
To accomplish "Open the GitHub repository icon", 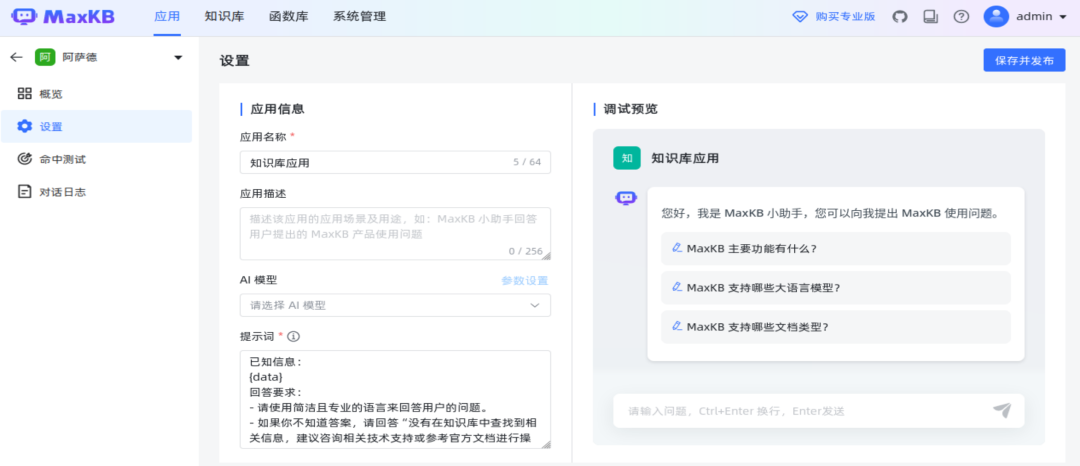I will (900, 17).
